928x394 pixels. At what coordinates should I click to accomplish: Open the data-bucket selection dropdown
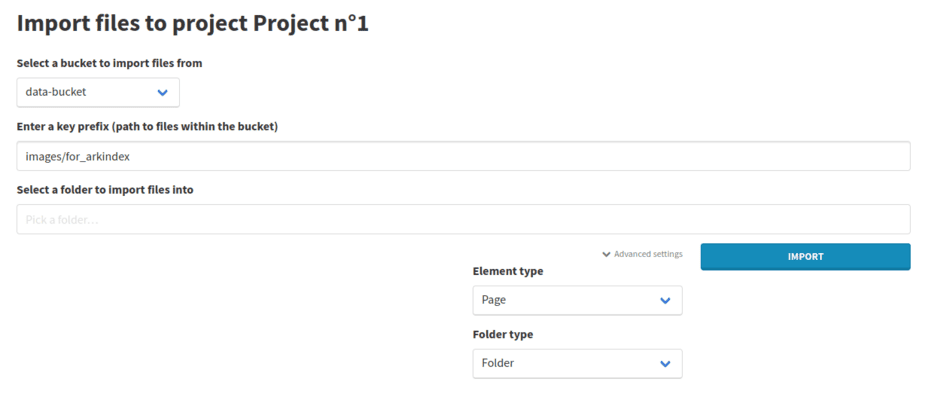(x=98, y=92)
